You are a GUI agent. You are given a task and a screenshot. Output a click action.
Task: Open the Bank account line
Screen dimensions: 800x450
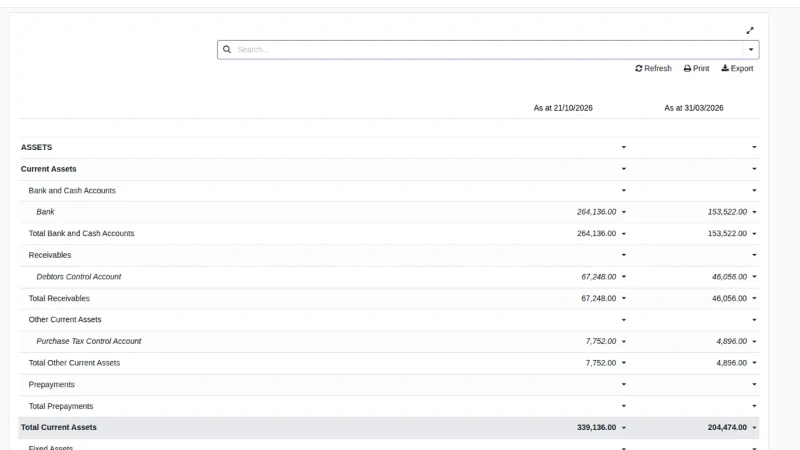pos(45,212)
